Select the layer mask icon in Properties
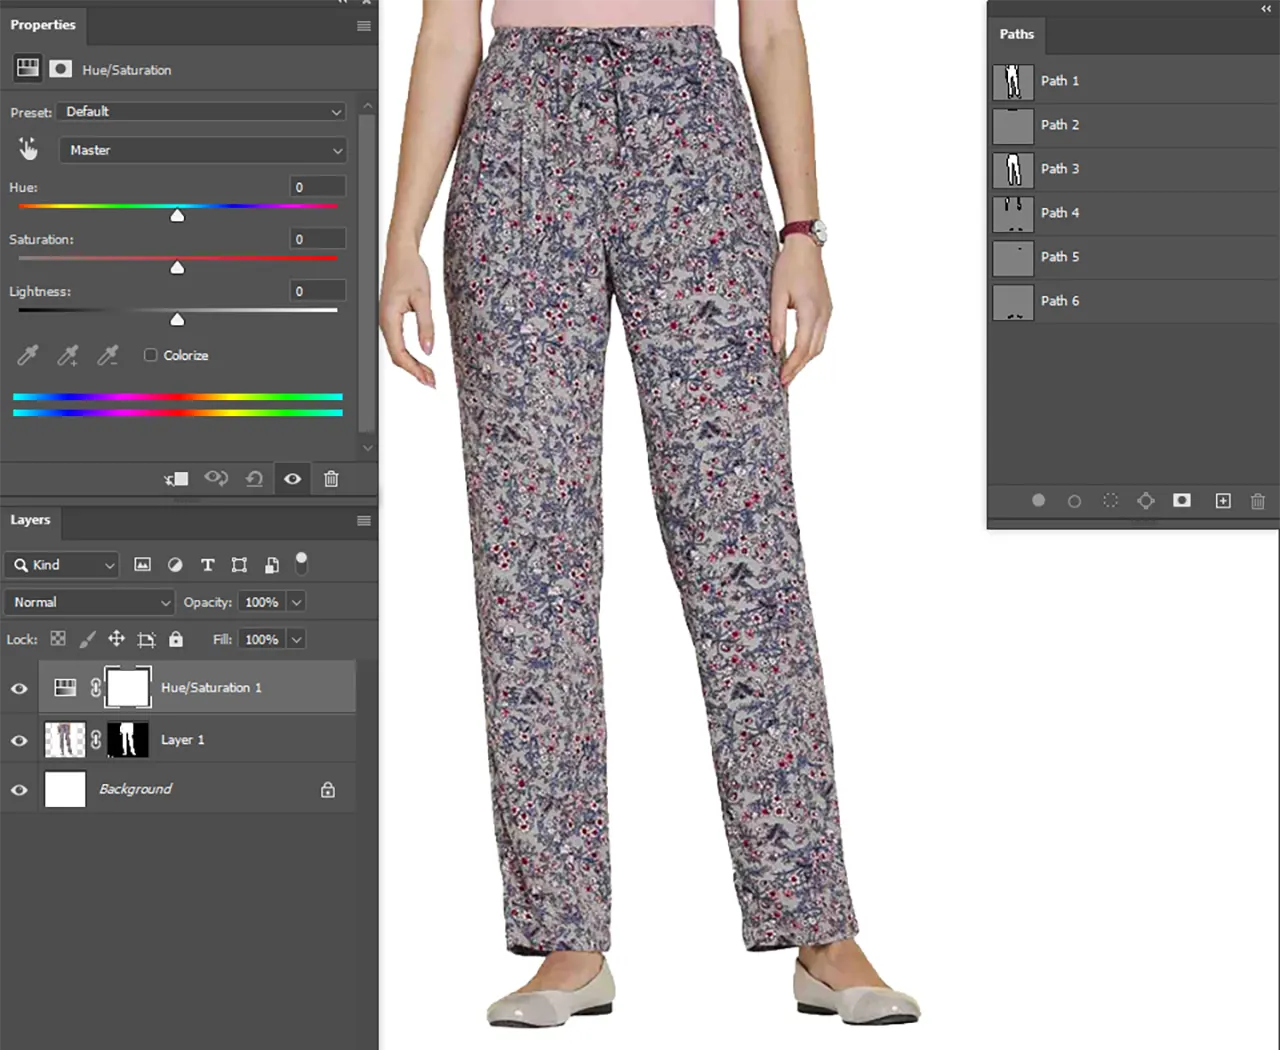The image size is (1280, 1050). pyautogui.click(x=61, y=69)
